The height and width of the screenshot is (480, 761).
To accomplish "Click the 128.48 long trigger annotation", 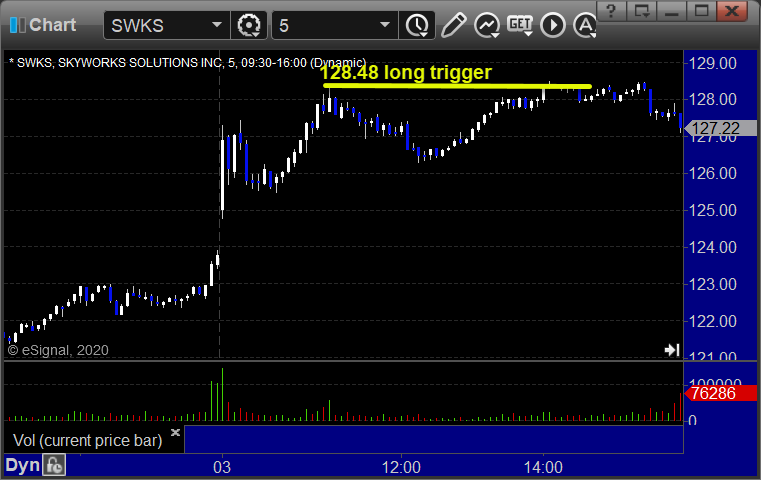I will [406, 72].
